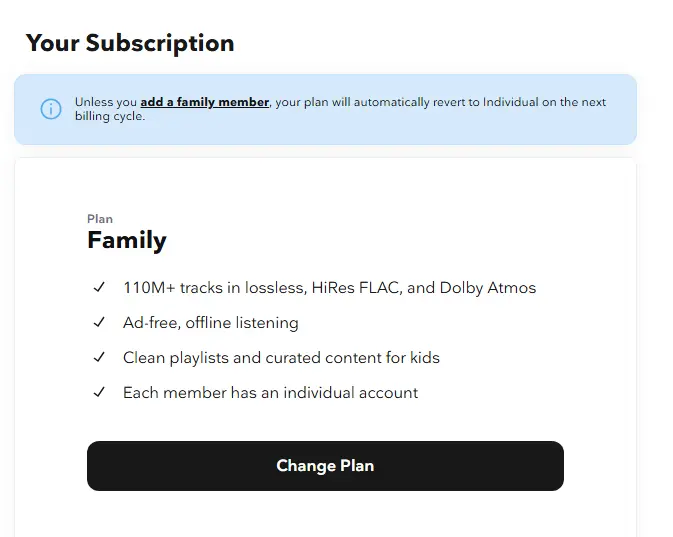Click the small 'Plan' label

pyautogui.click(x=100, y=219)
